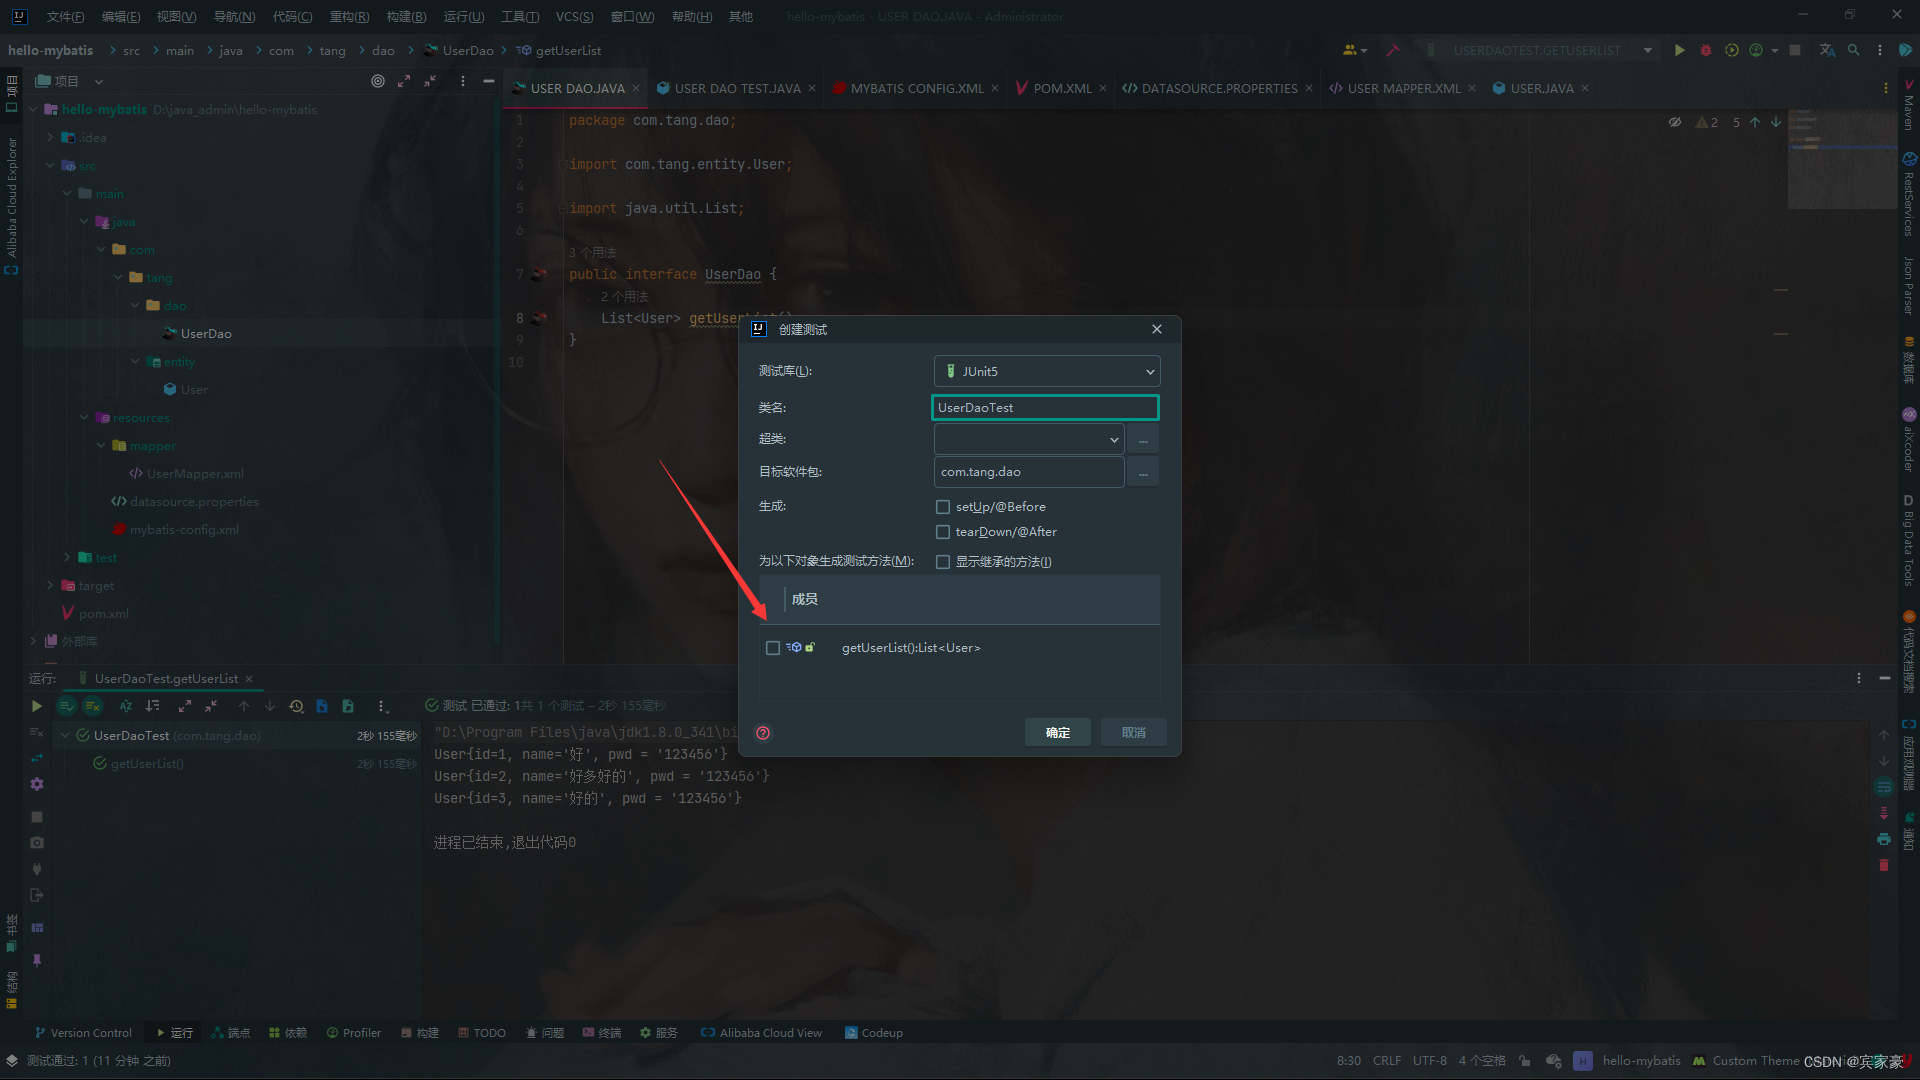Switch to the POM.XML editor tab
Image resolution: width=1920 pixels, height=1080 pixels.
tap(1061, 88)
